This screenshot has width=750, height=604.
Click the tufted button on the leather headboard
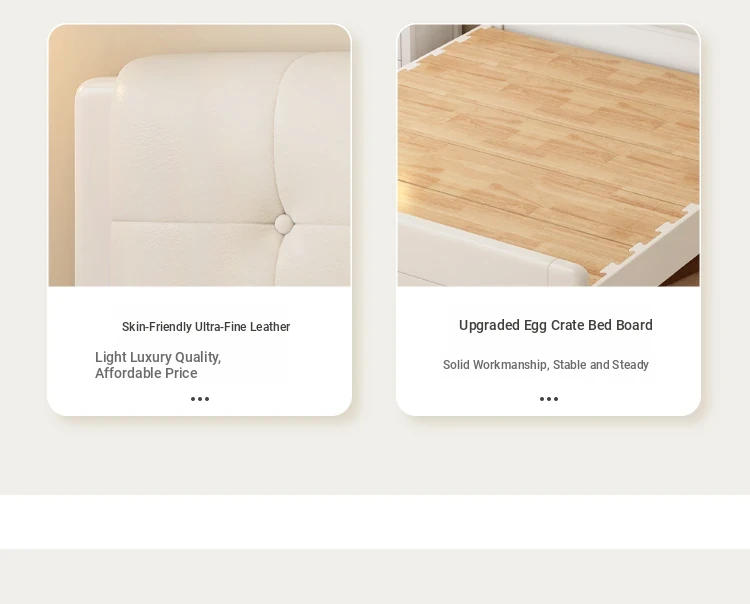284,223
